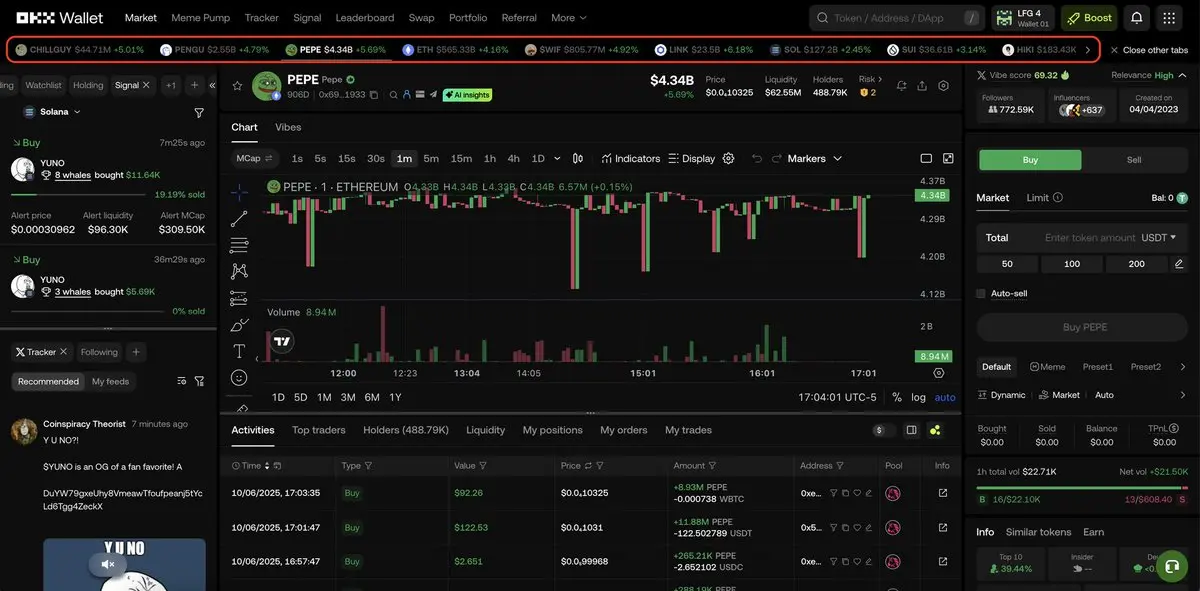Open the emoji sticker tool
This screenshot has height=591, width=1200.
(239, 378)
